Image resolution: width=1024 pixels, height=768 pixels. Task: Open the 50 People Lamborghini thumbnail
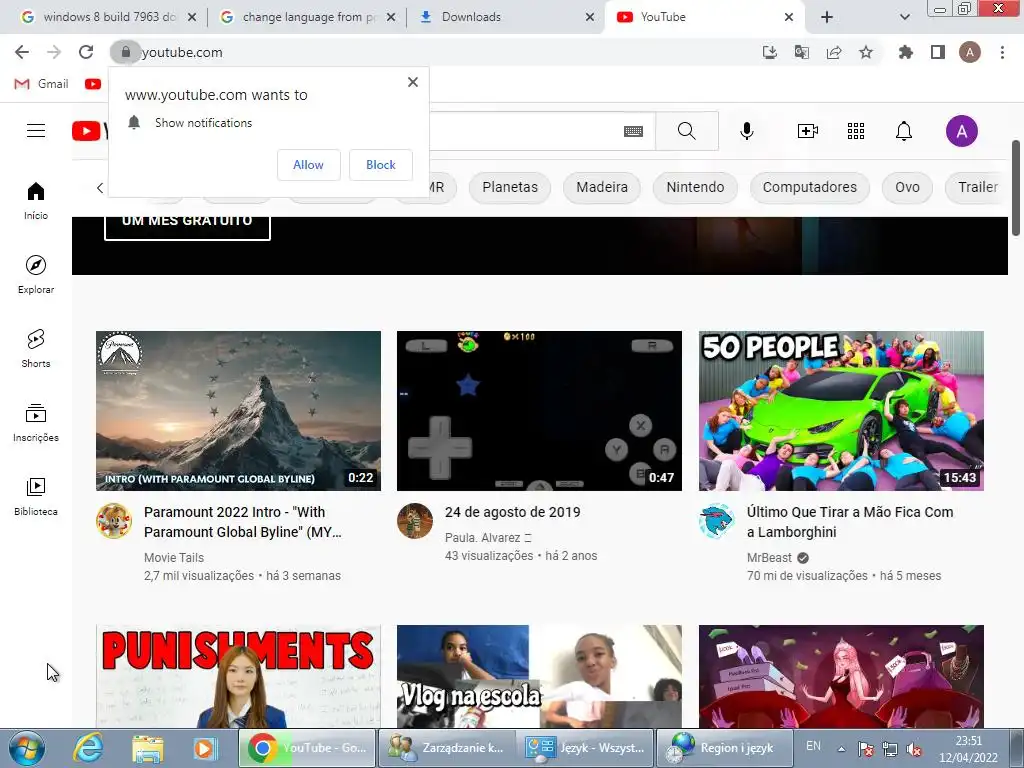click(x=841, y=411)
